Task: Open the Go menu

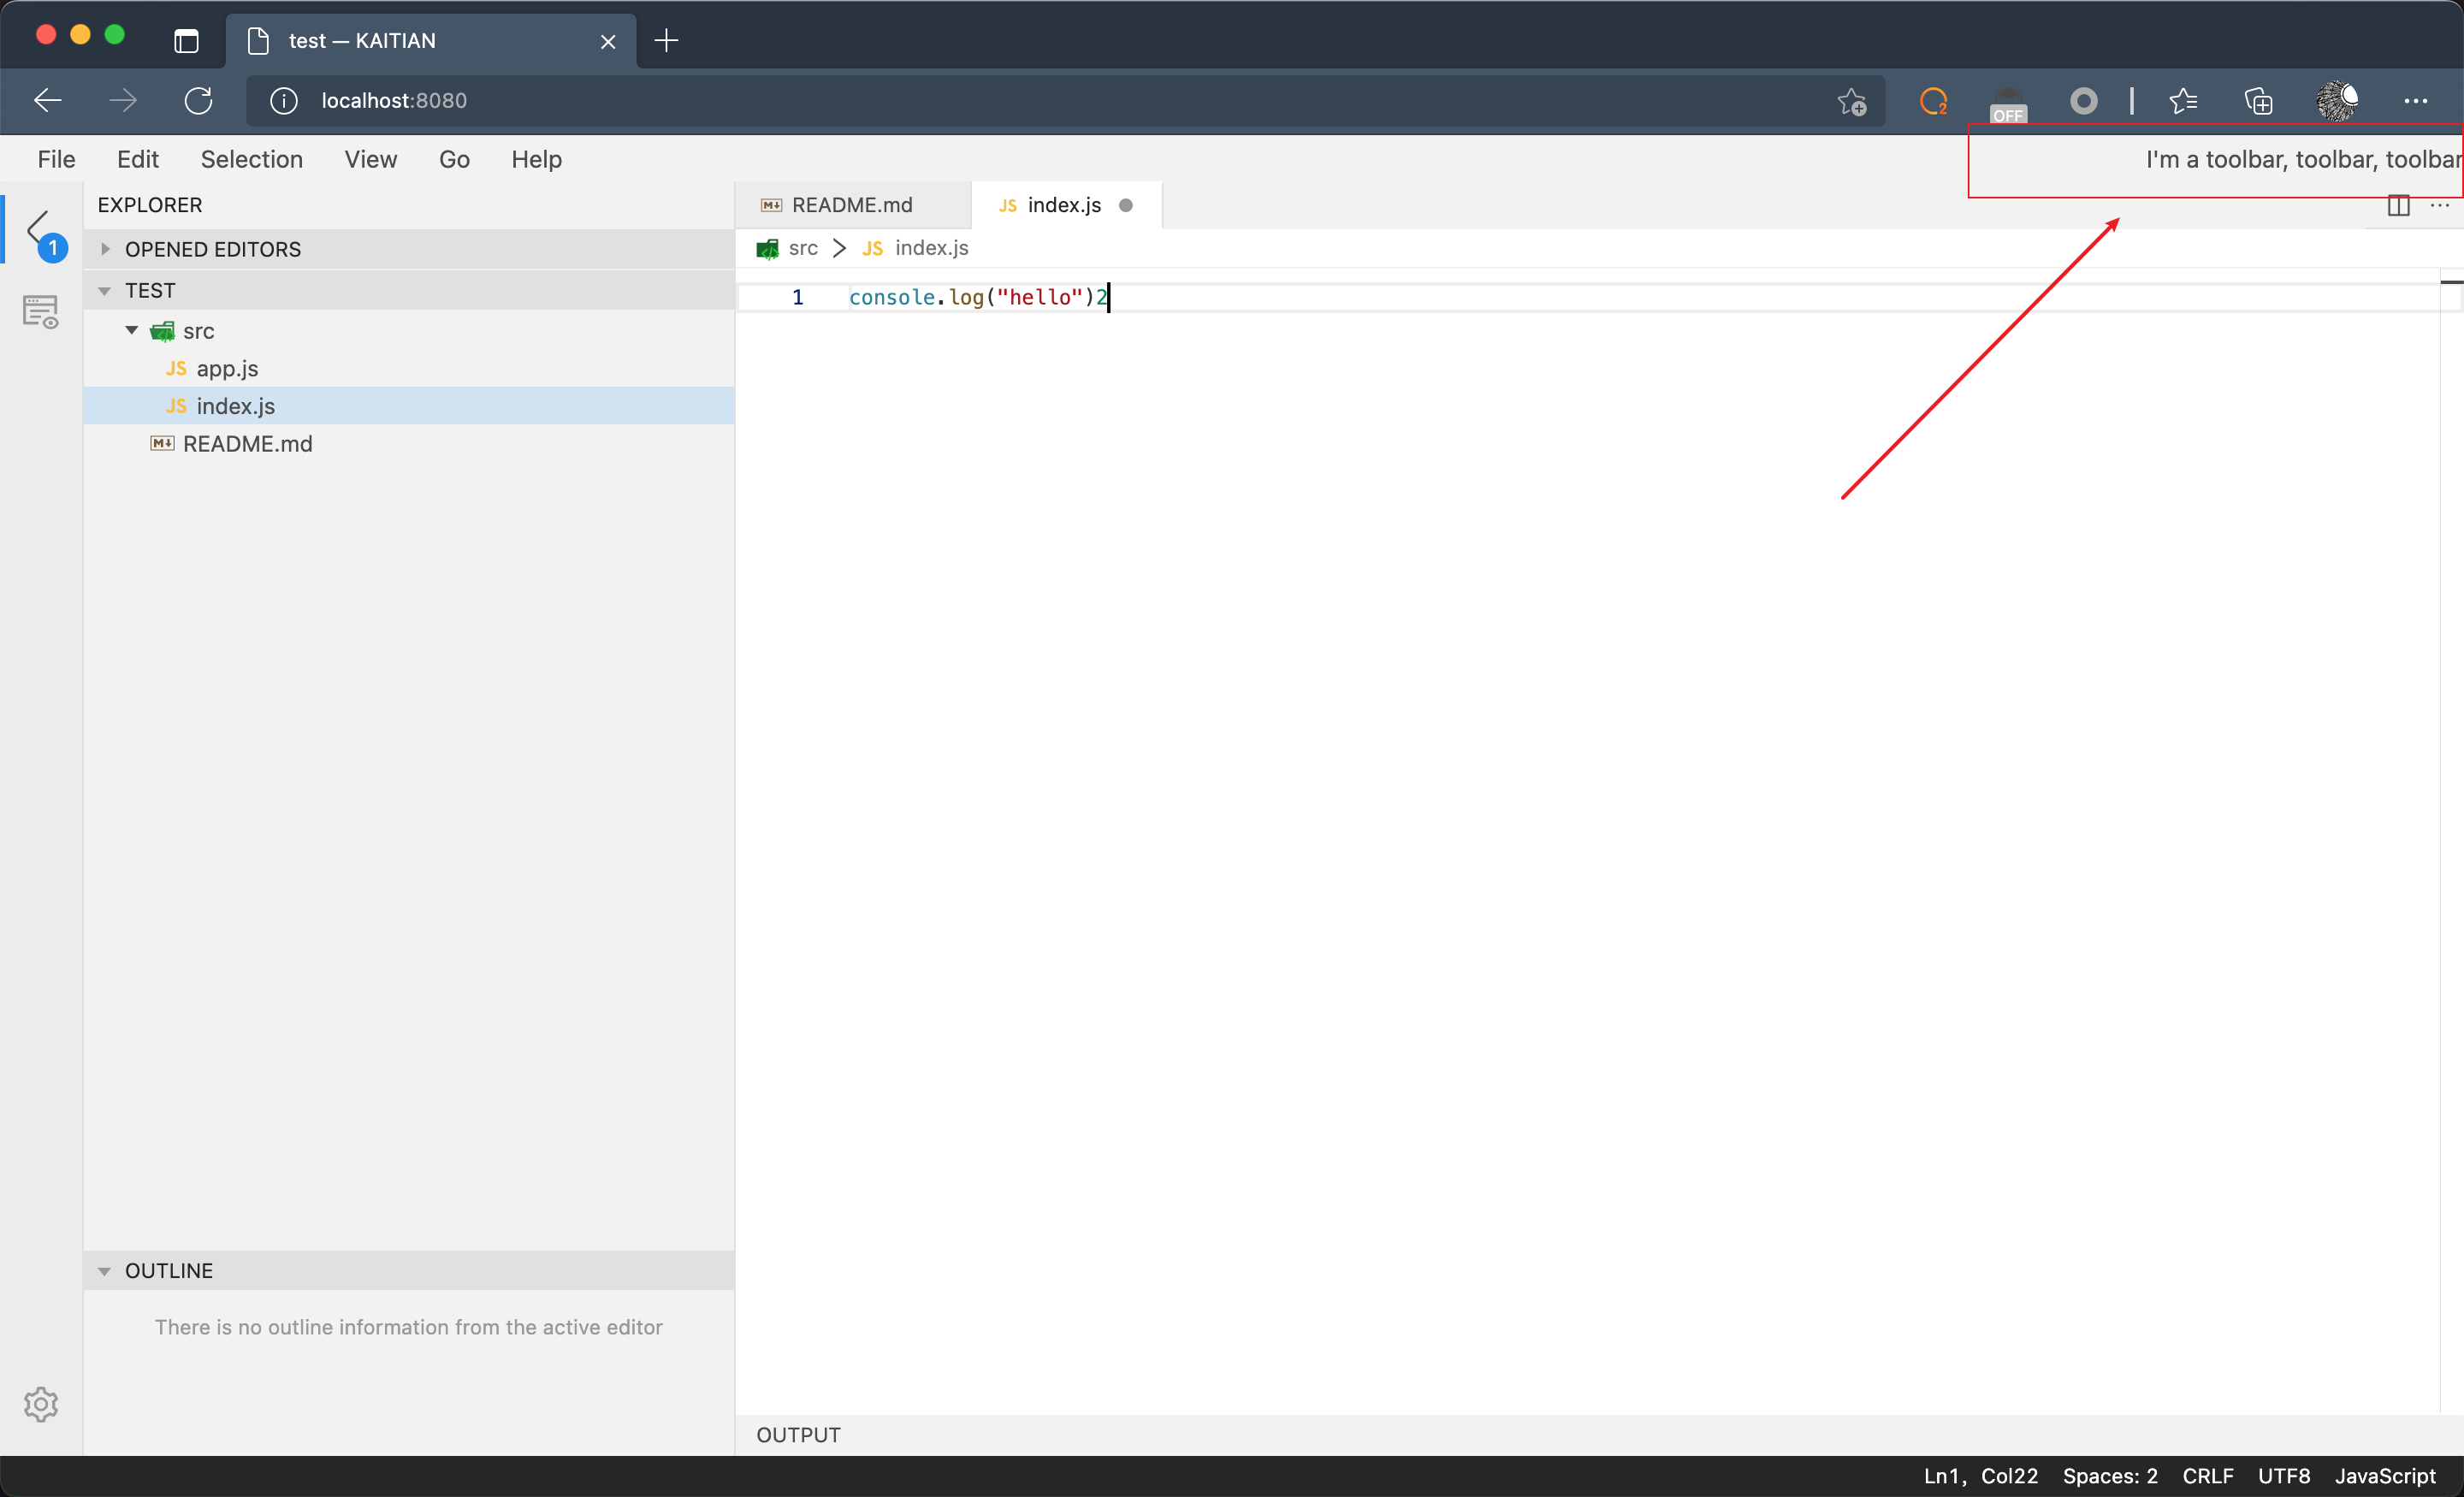Action: point(454,159)
